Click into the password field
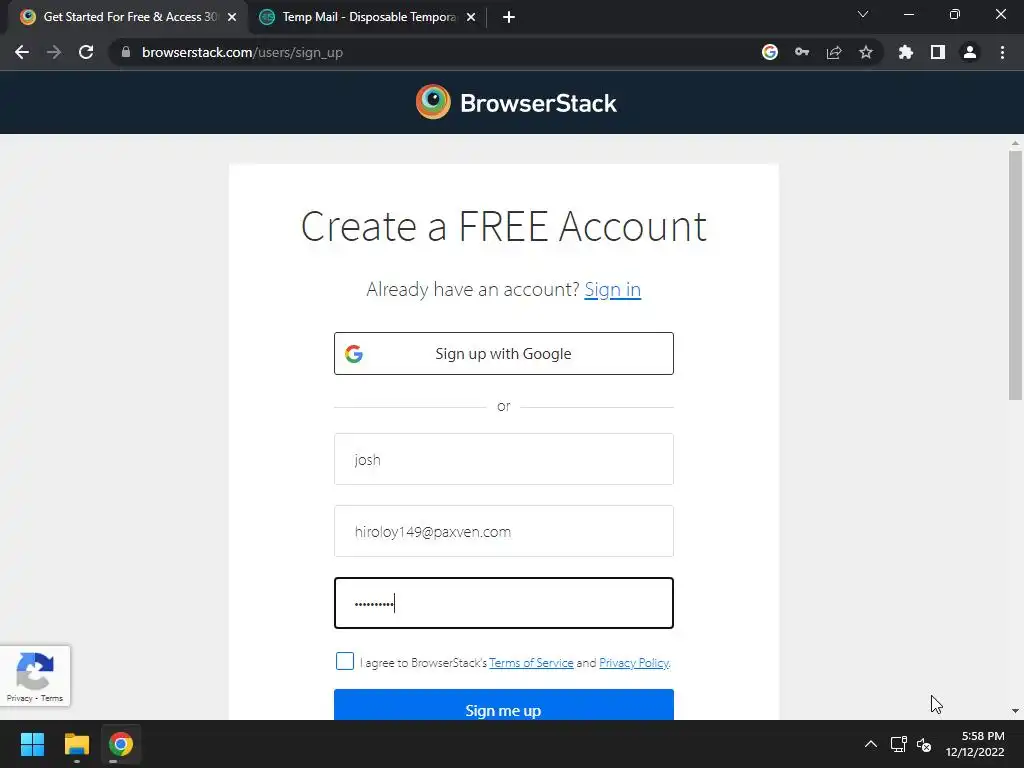The image size is (1024, 768). click(504, 603)
